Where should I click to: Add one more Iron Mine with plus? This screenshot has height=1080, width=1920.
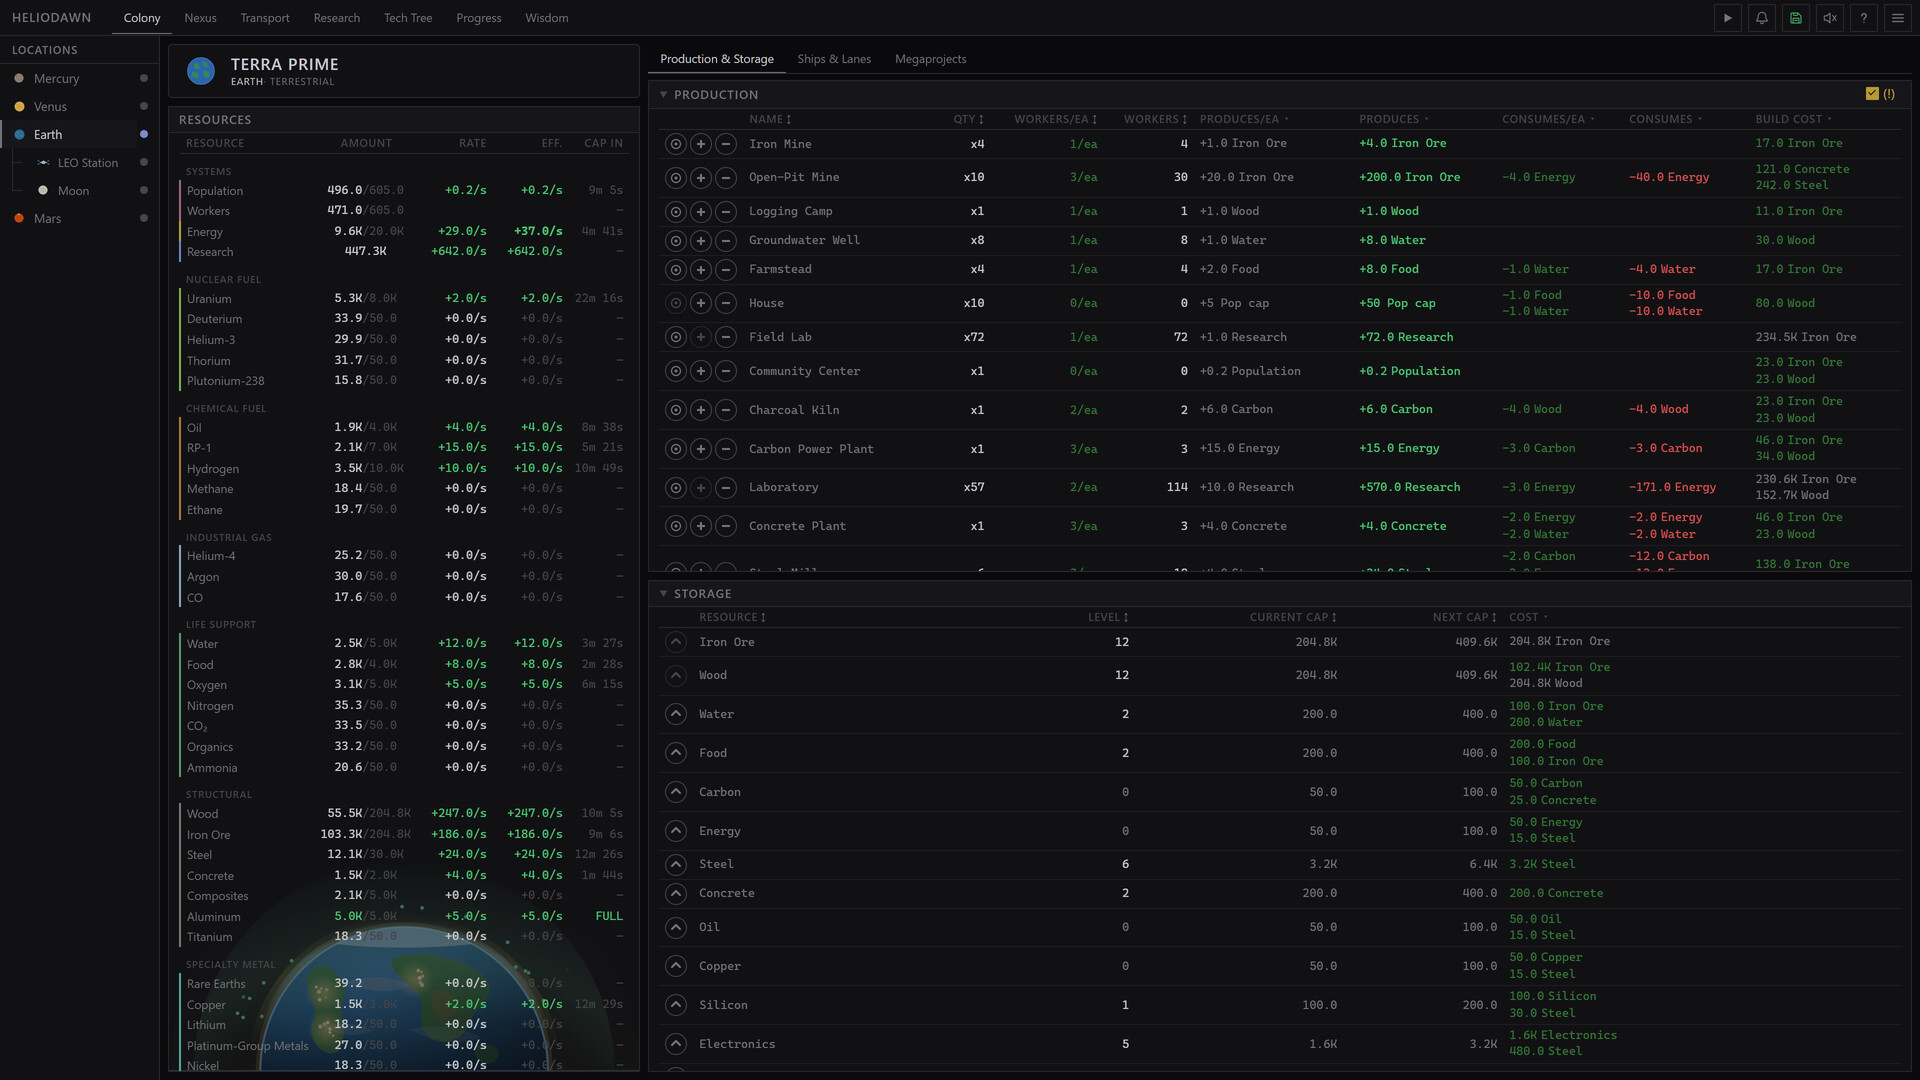[701, 144]
